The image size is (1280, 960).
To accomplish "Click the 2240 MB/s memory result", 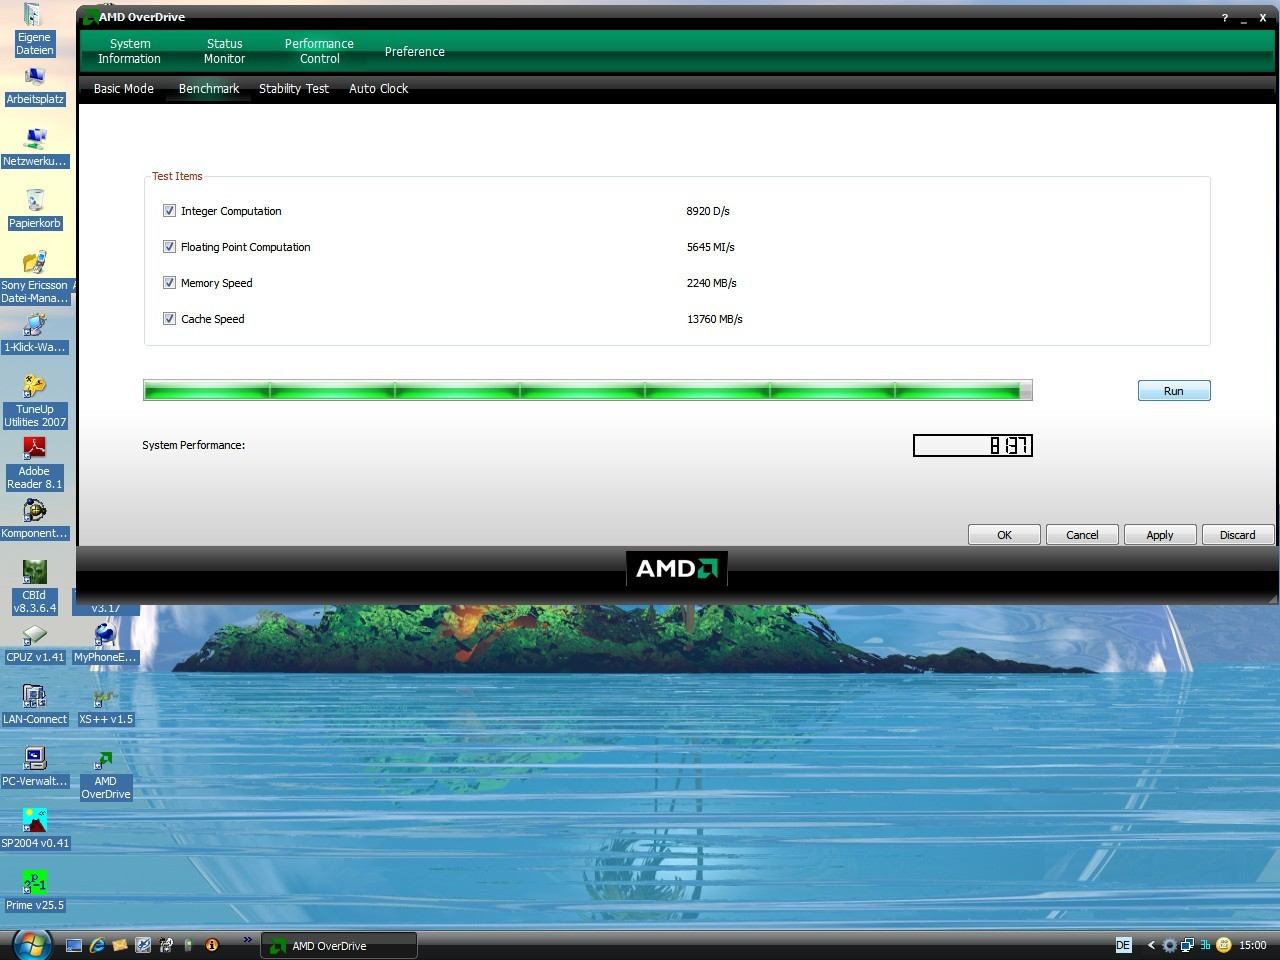I will tap(712, 283).
